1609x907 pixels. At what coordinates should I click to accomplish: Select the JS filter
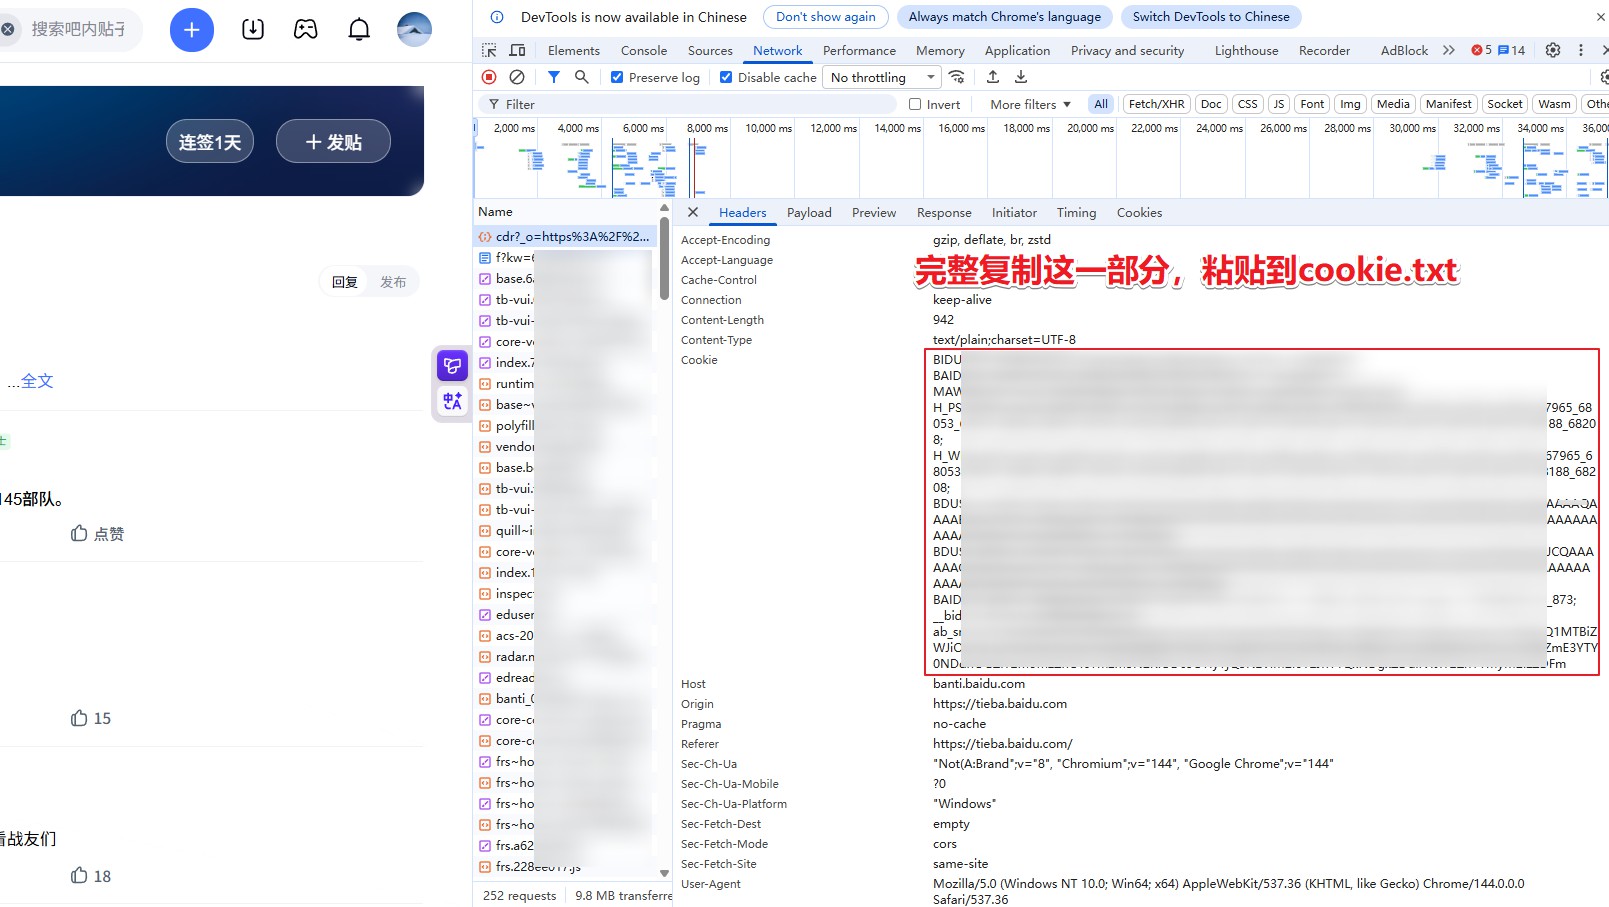(x=1279, y=104)
